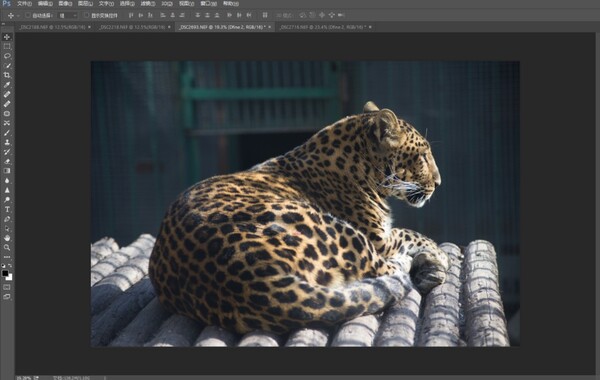Select the Dodge tool
The image size is (600, 380).
click(x=7, y=200)
